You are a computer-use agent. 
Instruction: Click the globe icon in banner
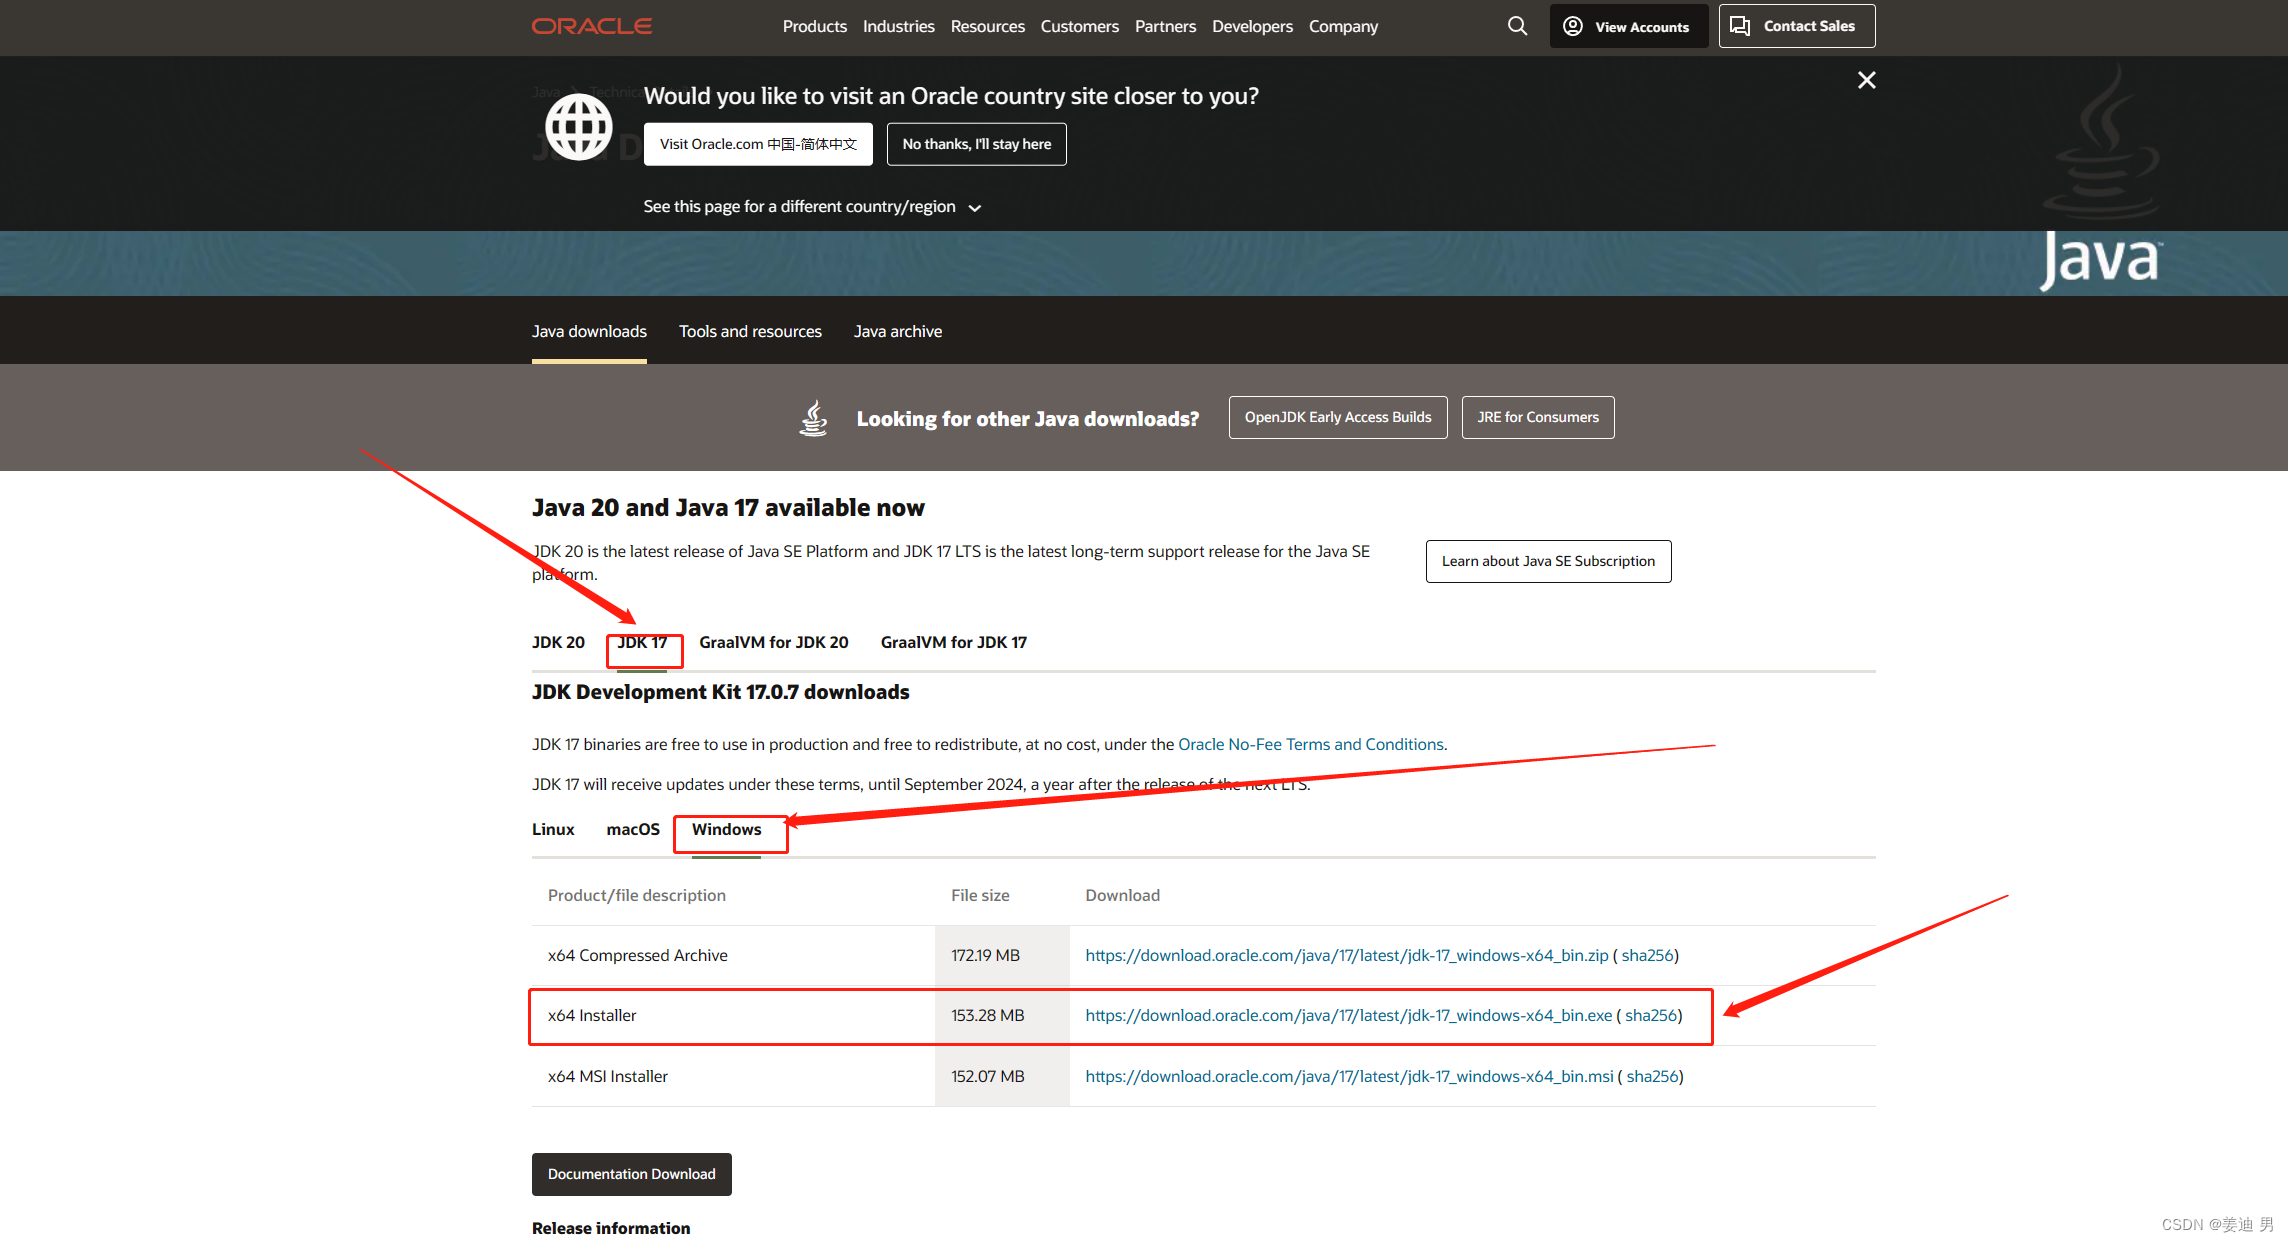(578, 127)
